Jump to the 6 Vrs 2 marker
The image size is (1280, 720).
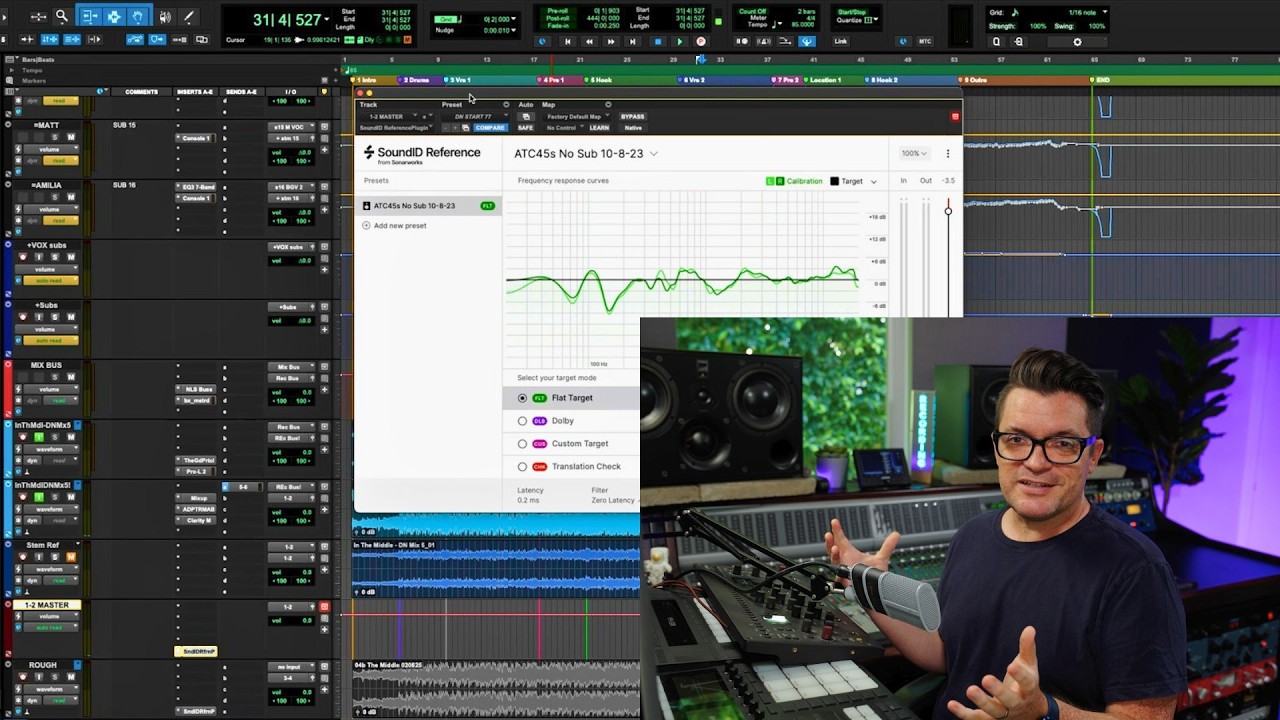pyautogui.click(x=691, y=80)
